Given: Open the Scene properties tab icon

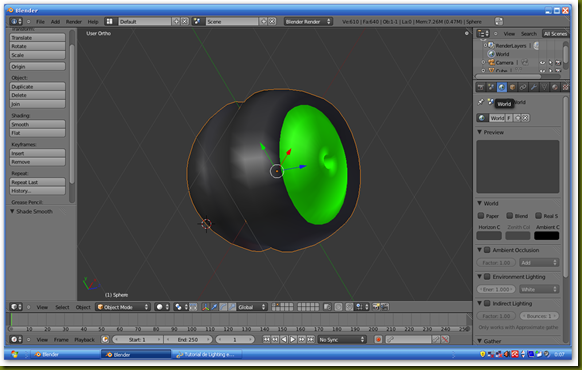Looking at the screenshot, I should click(x=491, y=87).
